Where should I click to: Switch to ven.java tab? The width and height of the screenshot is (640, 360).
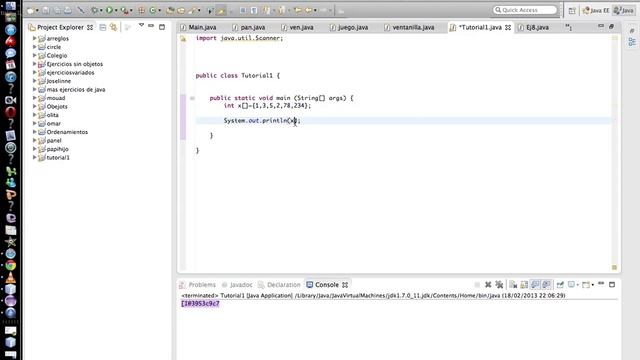(x=298, y=27)
